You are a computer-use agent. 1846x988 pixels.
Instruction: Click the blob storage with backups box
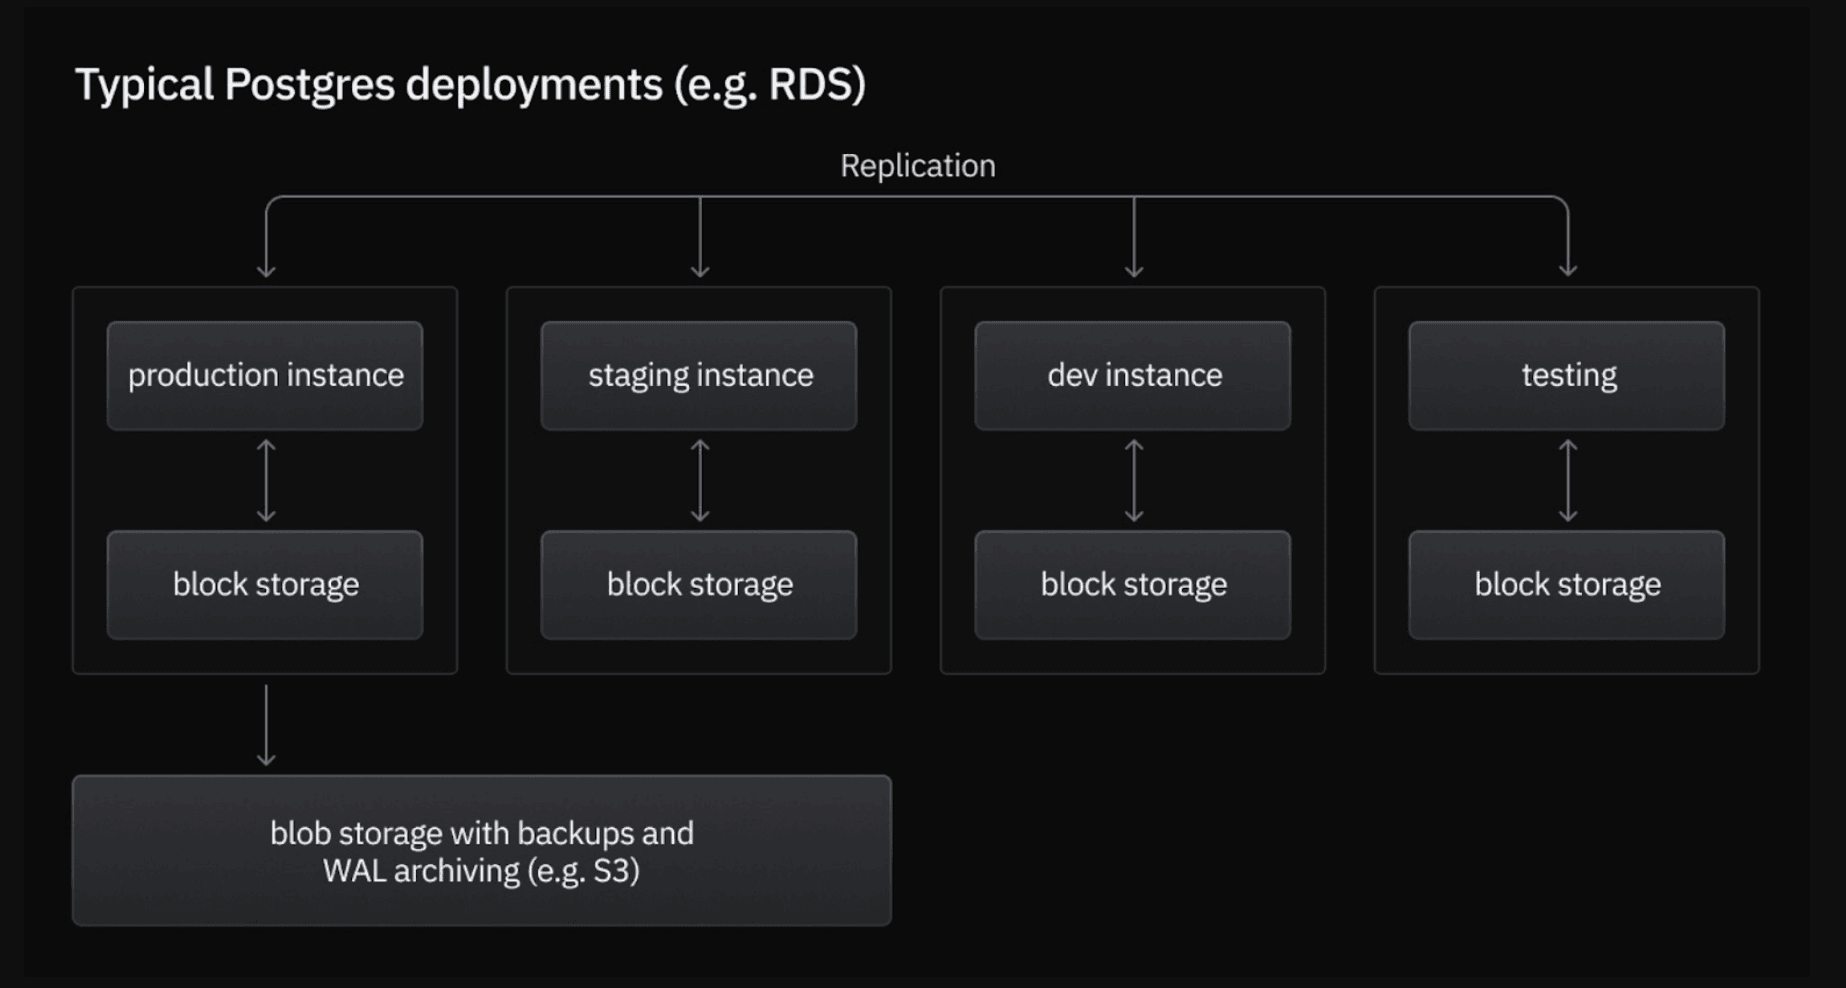[x=481, y=850]
